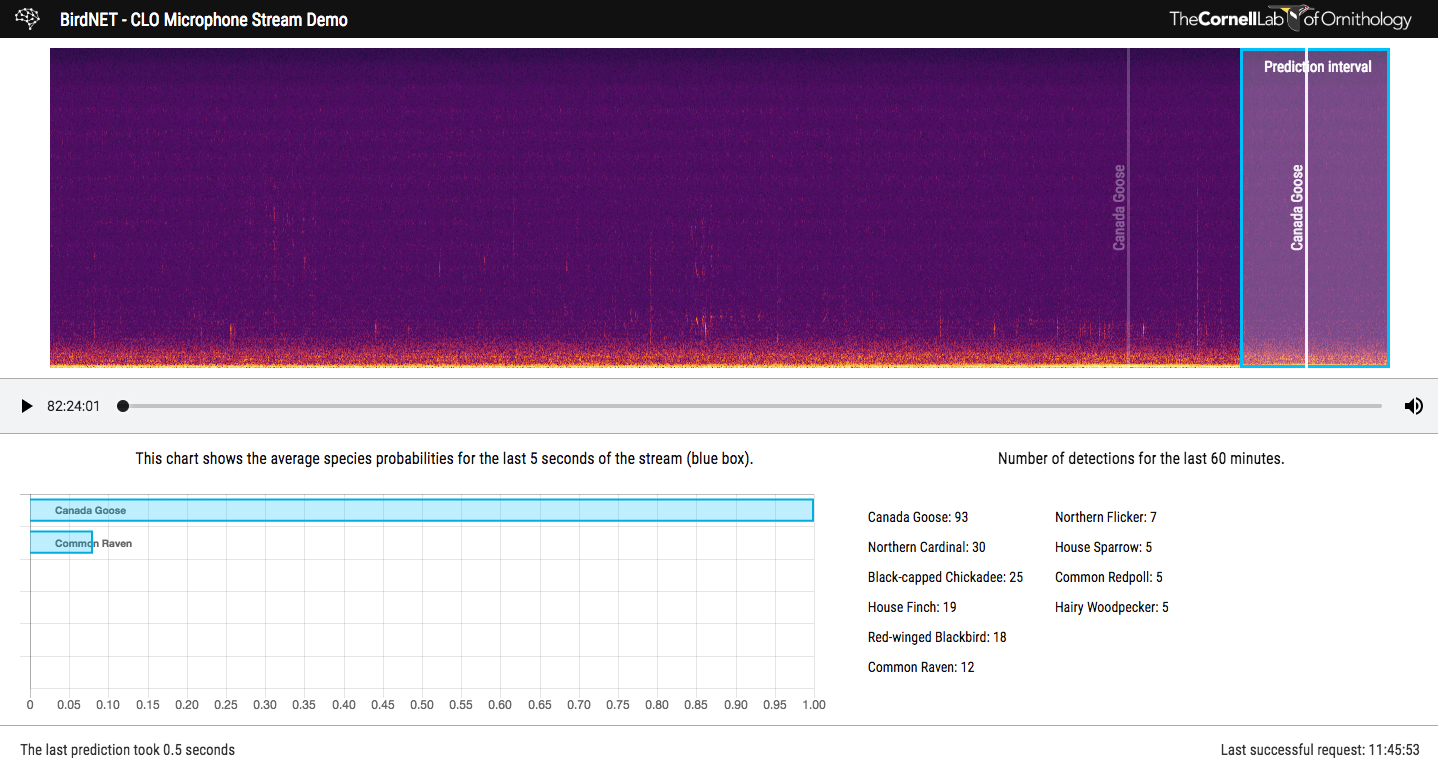Click 'Northern Flicker: 7' detection entry

tap(1106, 517)
